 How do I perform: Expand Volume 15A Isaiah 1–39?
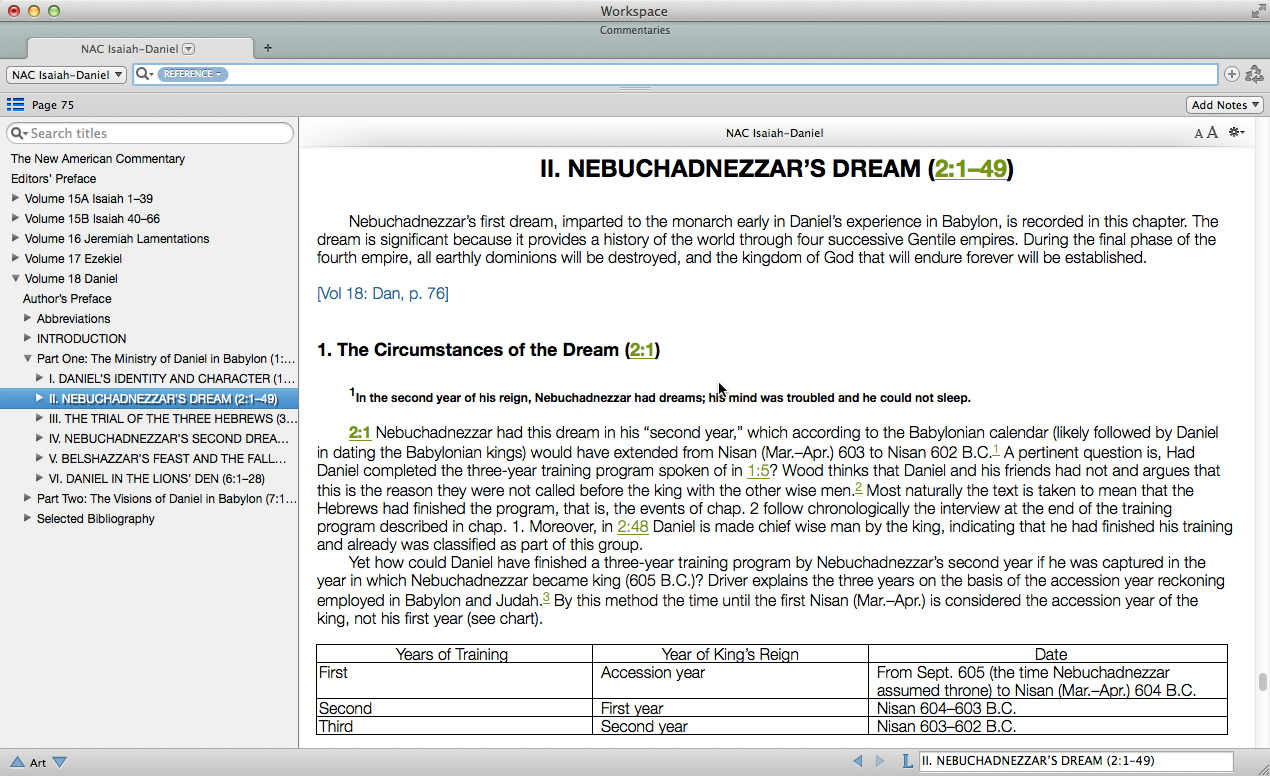[x=15, y=198]
